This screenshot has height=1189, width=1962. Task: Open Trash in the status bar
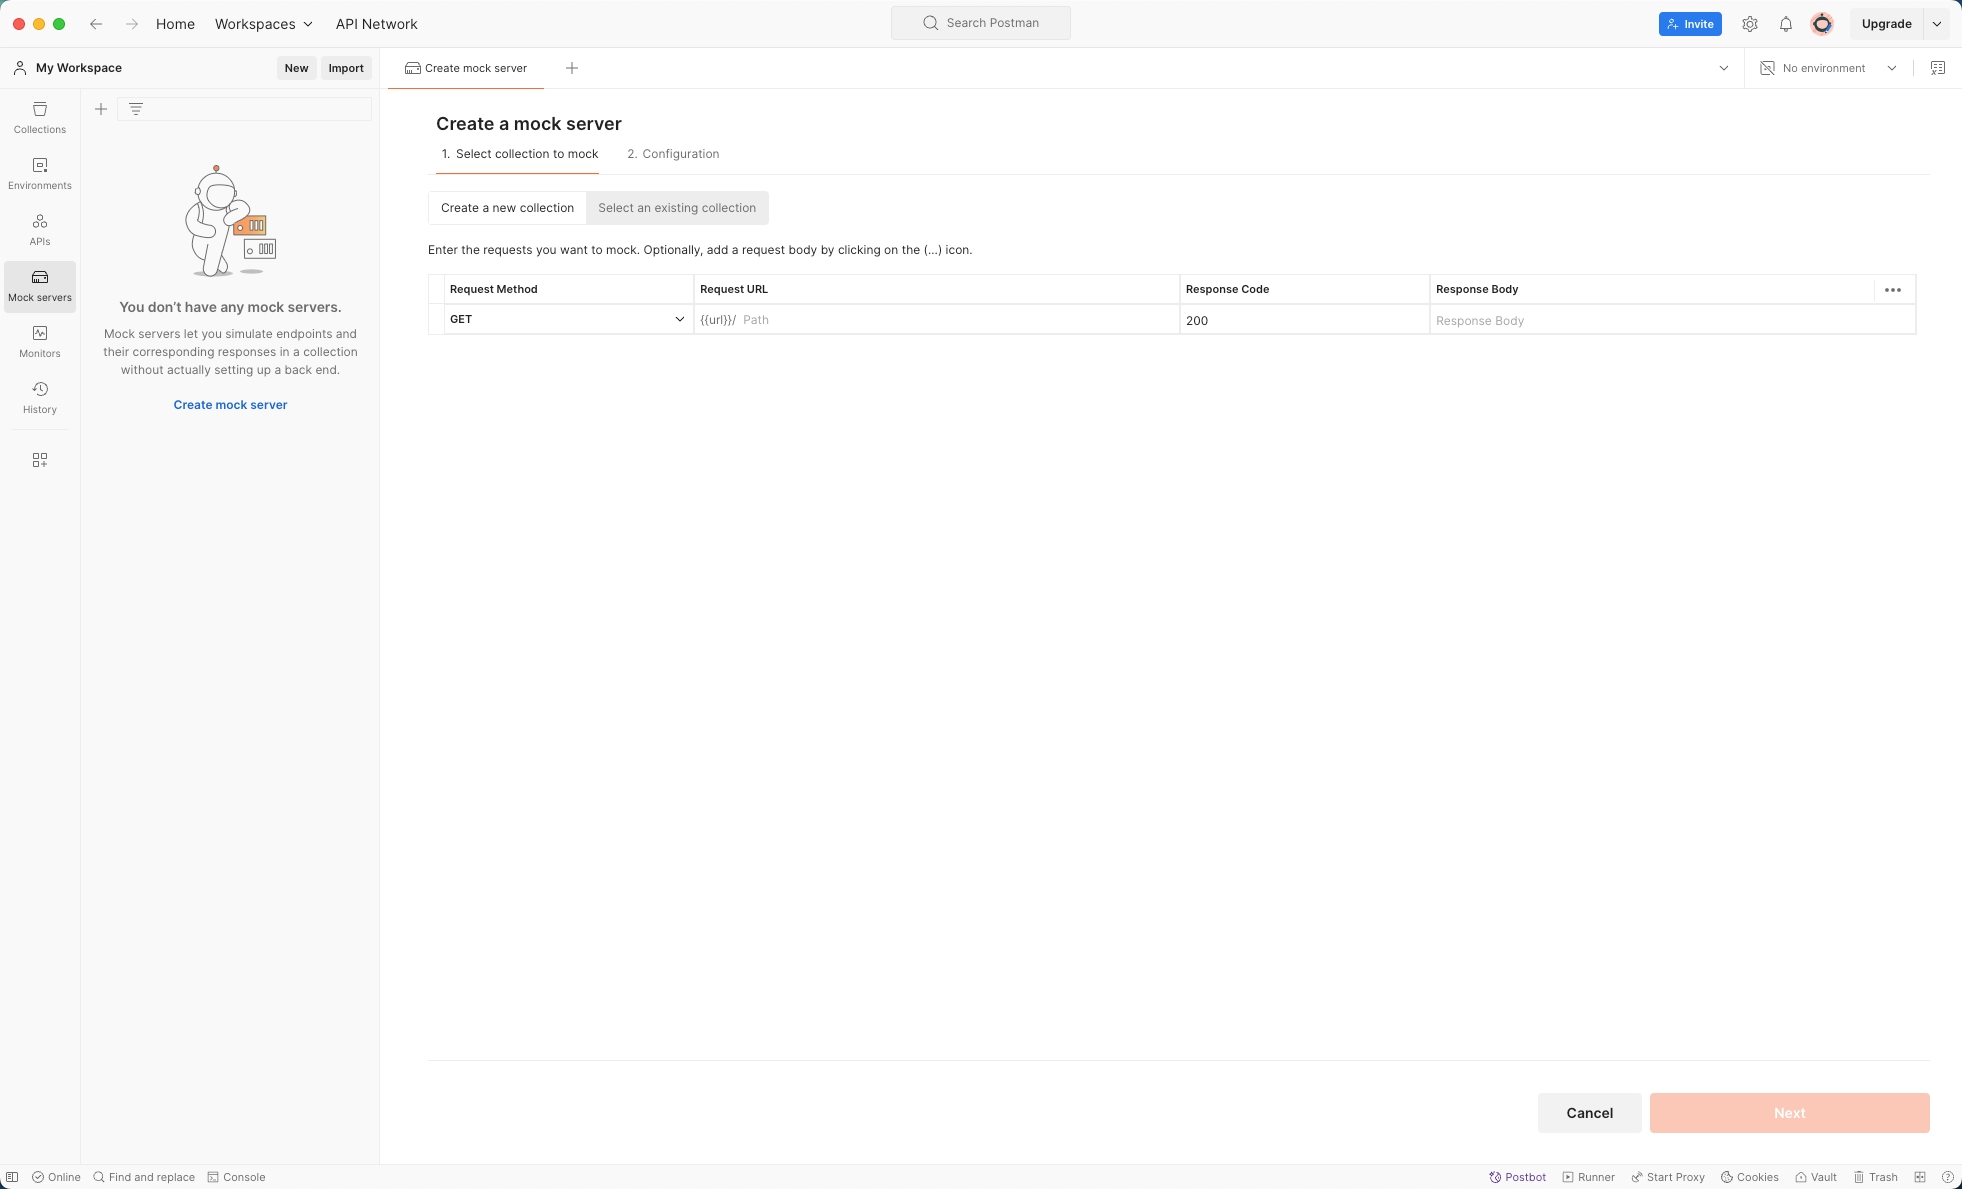pos(1875,1177)
